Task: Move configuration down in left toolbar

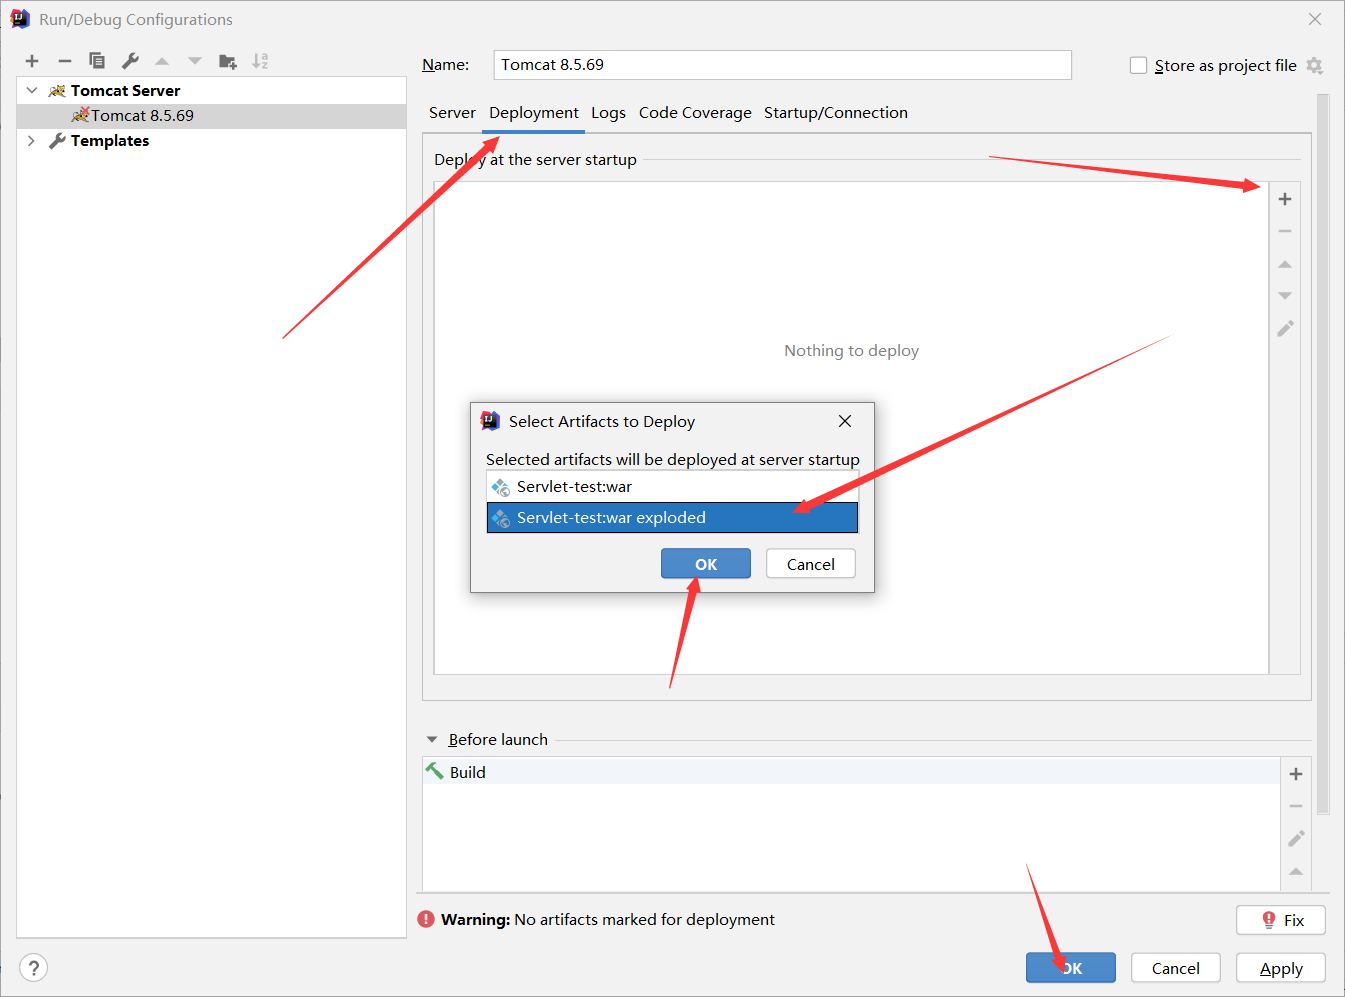Action: click(x=195, y=61)
